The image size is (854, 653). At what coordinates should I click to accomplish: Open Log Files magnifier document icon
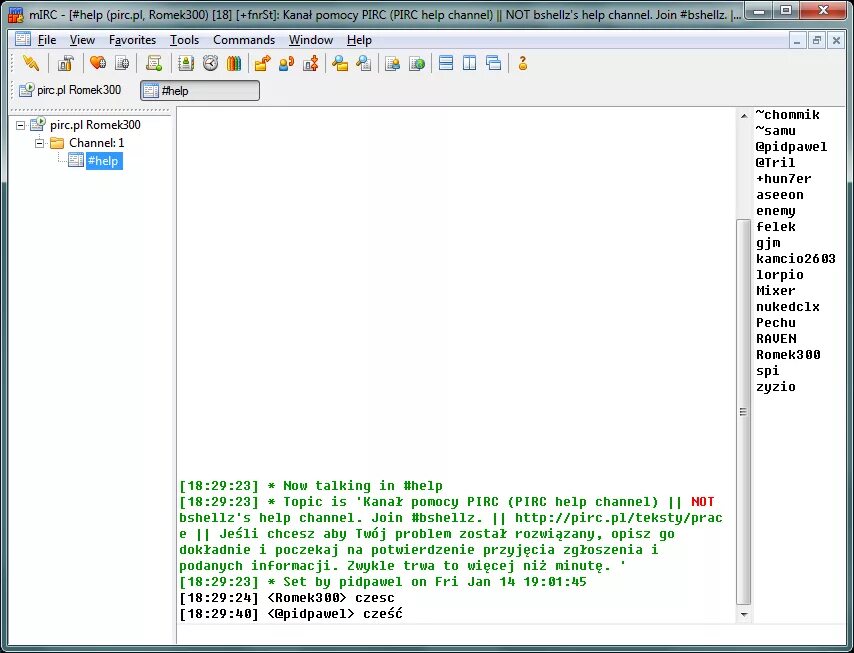364,64
